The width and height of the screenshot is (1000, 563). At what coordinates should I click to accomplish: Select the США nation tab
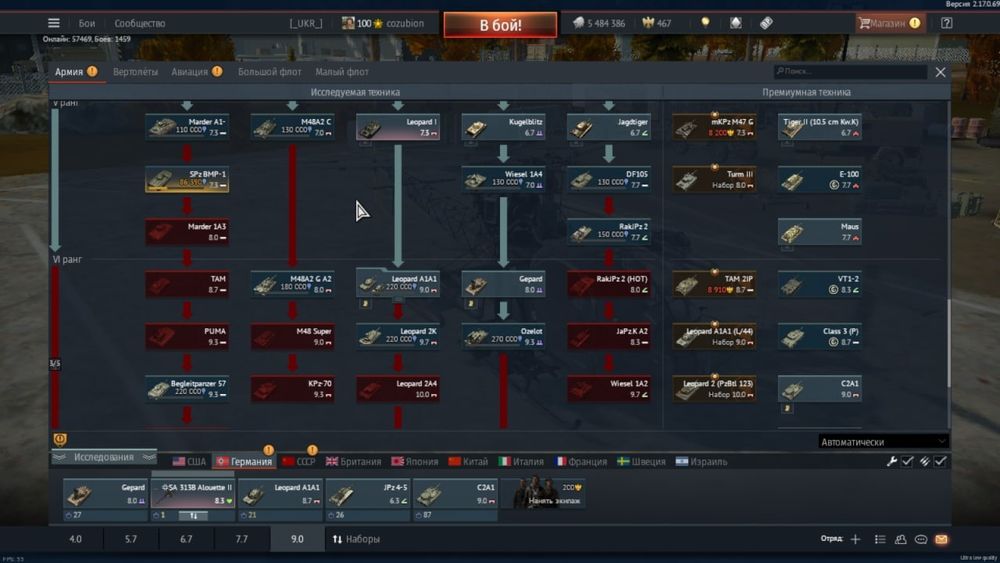click(189, 462)
